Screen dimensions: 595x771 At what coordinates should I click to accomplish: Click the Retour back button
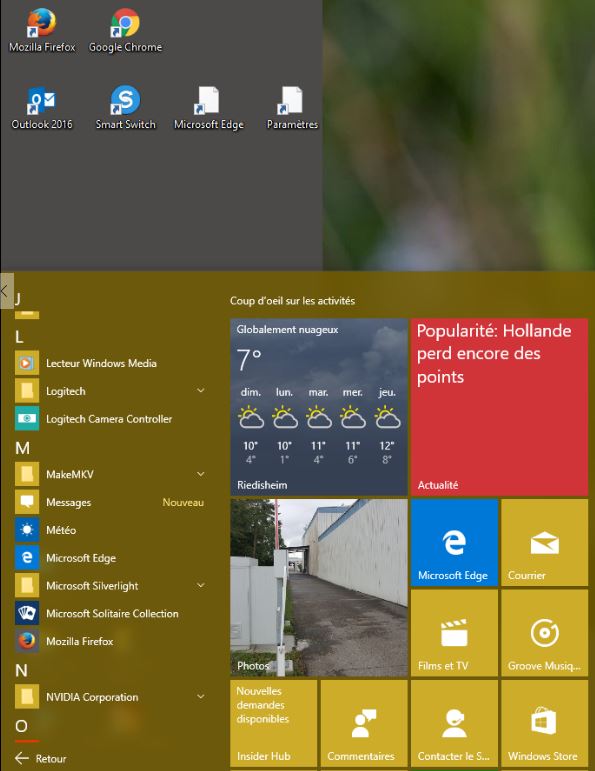[40, 758]
